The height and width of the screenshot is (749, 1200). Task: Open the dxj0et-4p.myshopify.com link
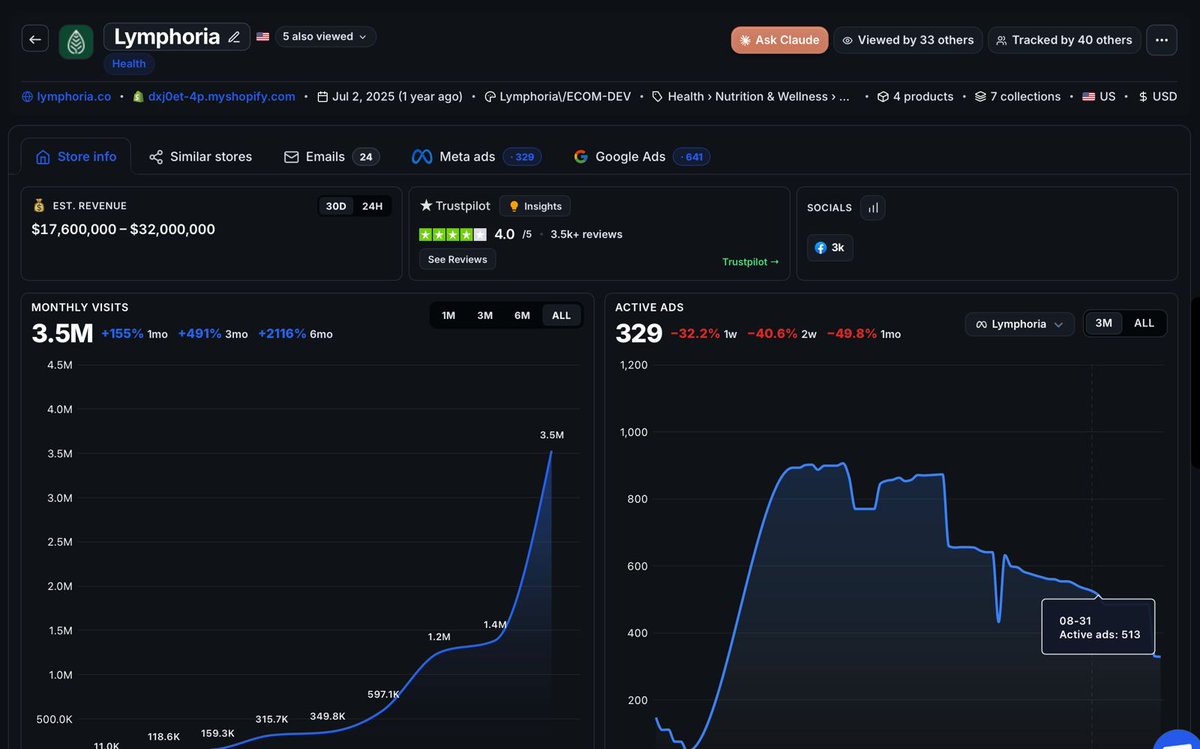[x=214, y=97]
